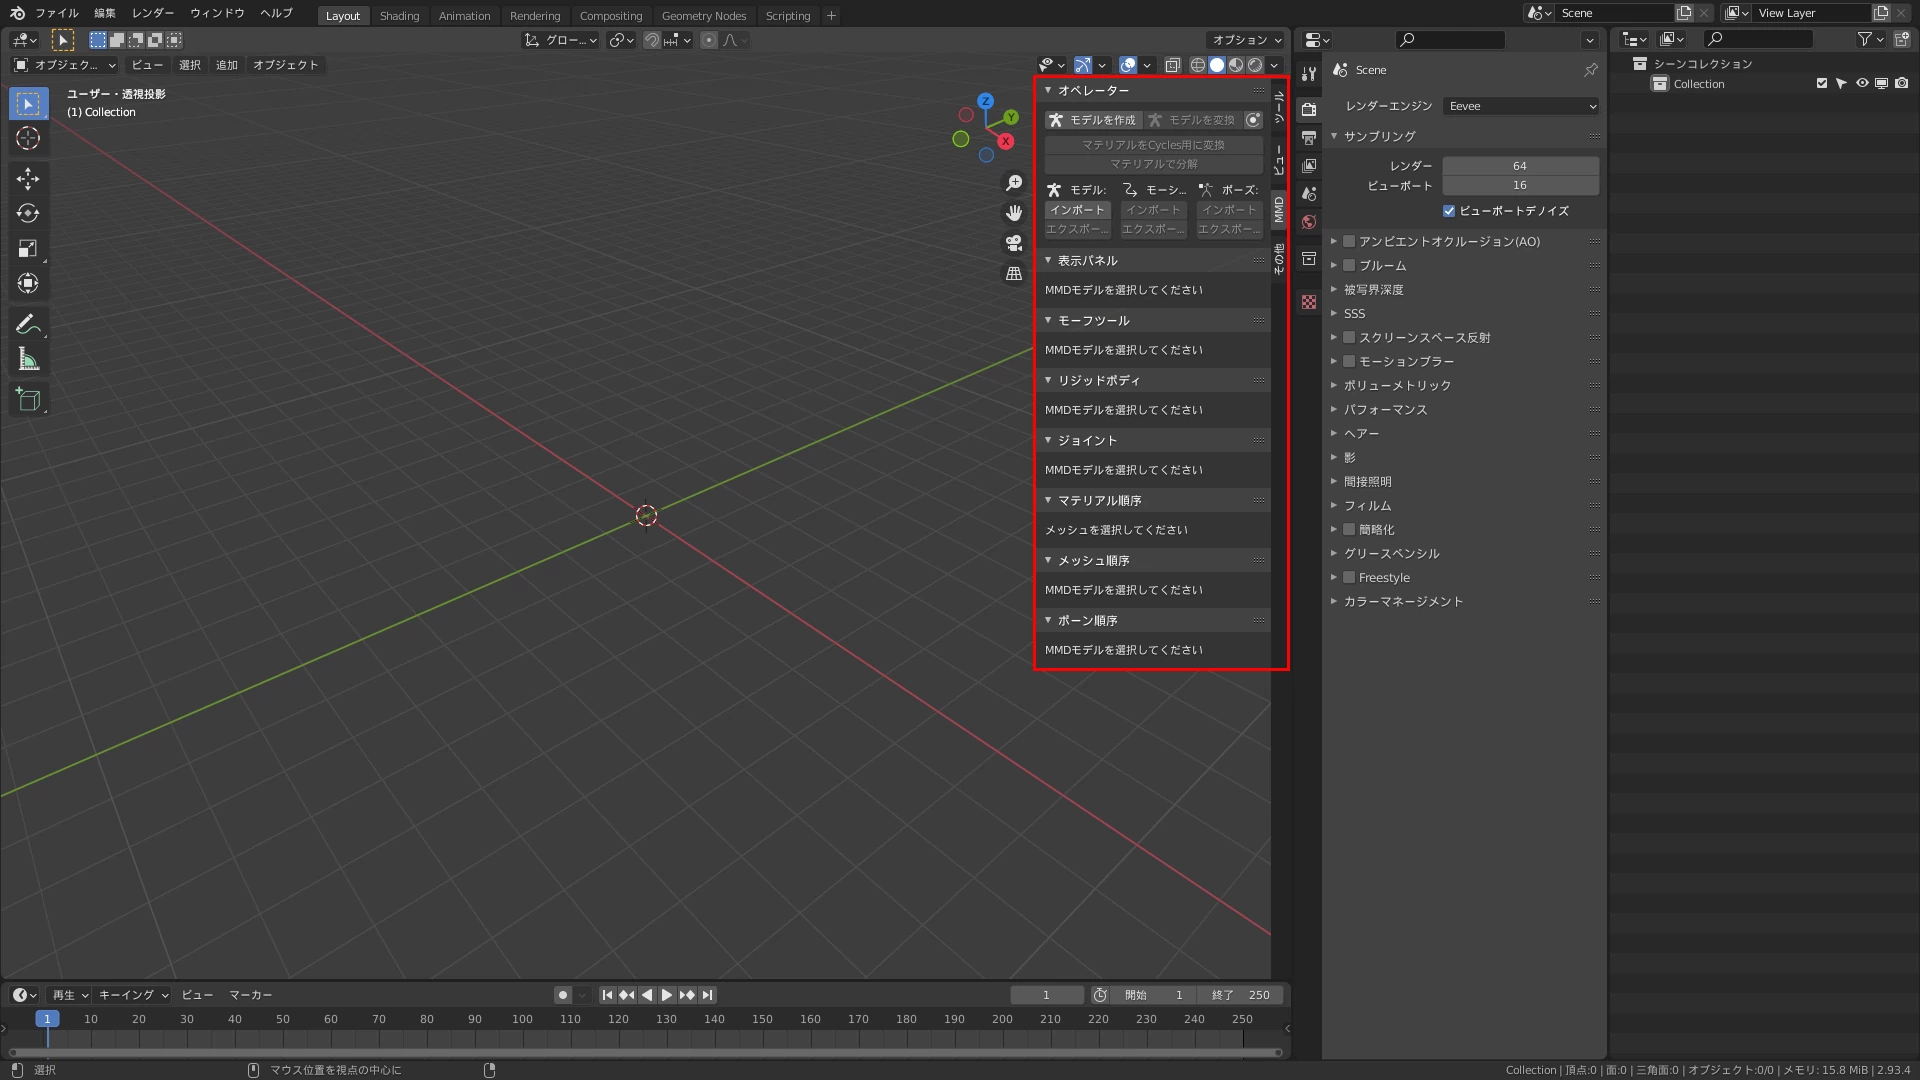Viewport: 1920px width, 1080px height.
Task: Disable the ビューポートデノイズ checkbox
Action: pyautogui.click(x=1449, y=211)
